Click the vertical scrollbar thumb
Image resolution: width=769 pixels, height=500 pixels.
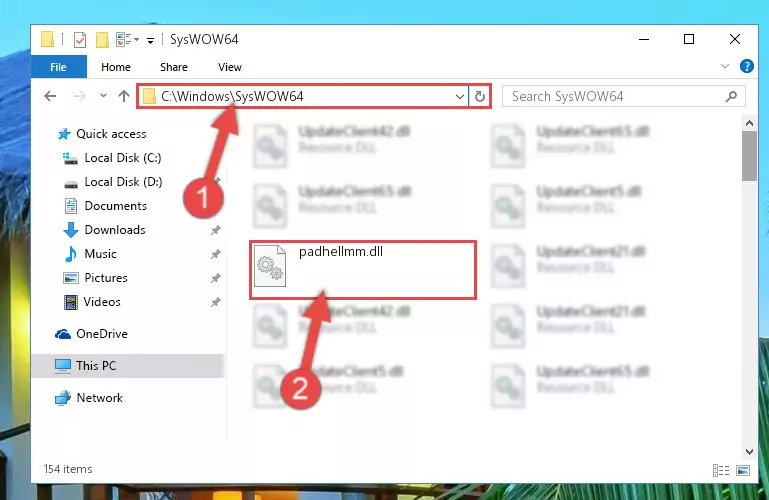click(x=749, y=156)
